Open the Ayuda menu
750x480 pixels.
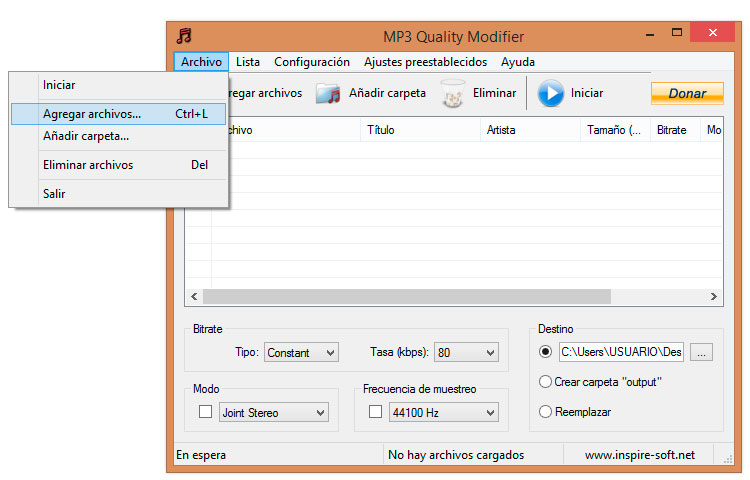click(518, 62)
